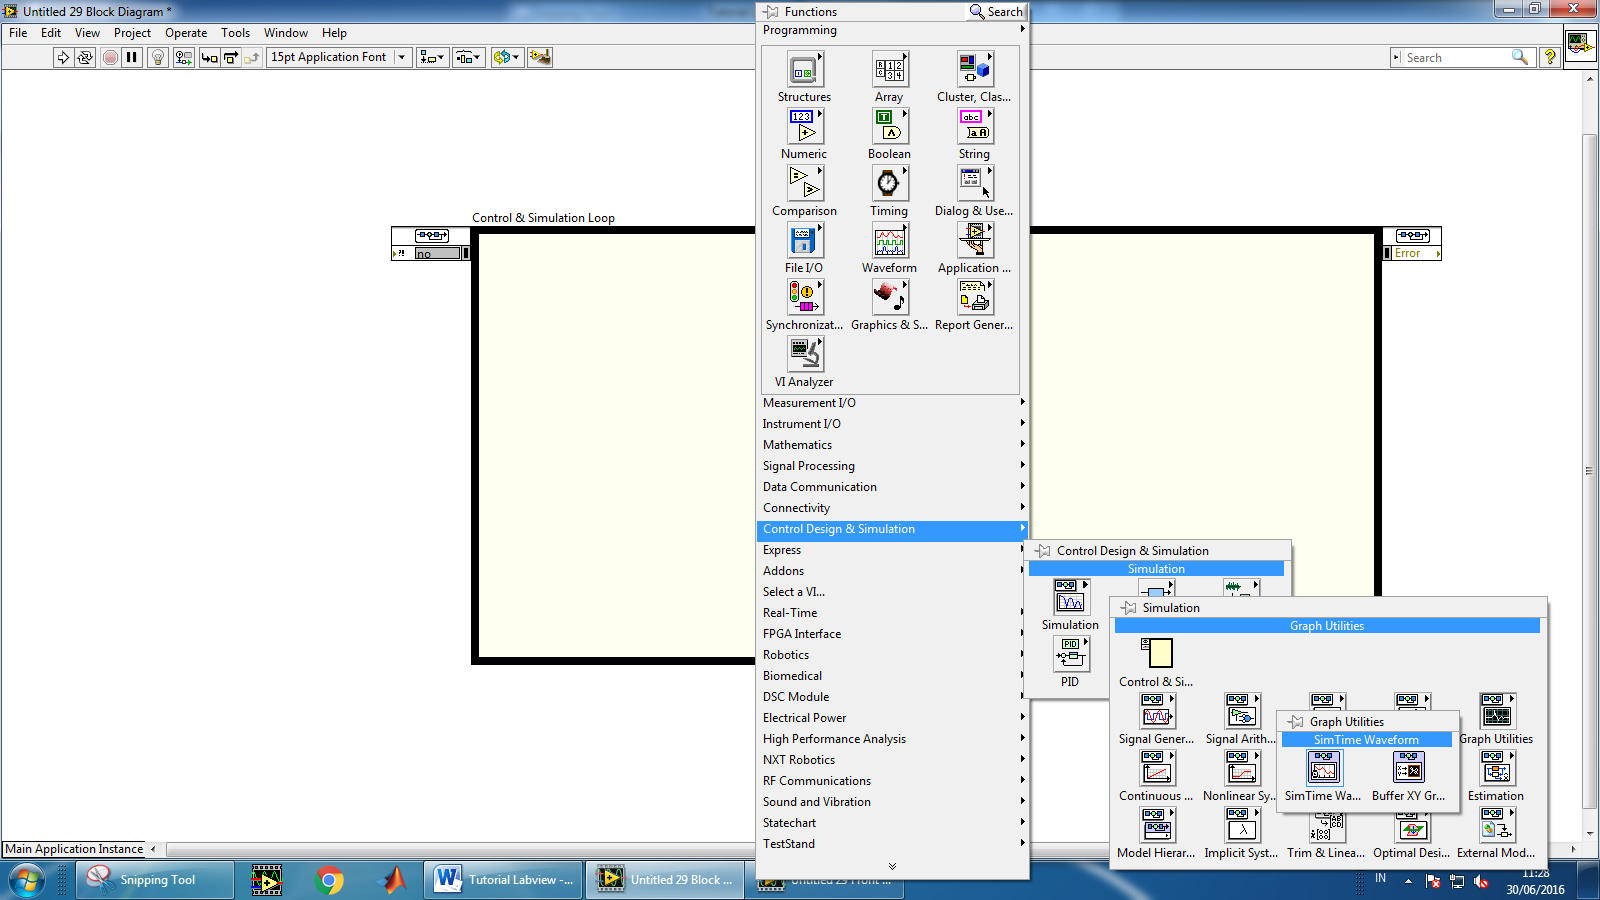Toggle Run Continuously button
1600x900 pixels.
(85, 57)
